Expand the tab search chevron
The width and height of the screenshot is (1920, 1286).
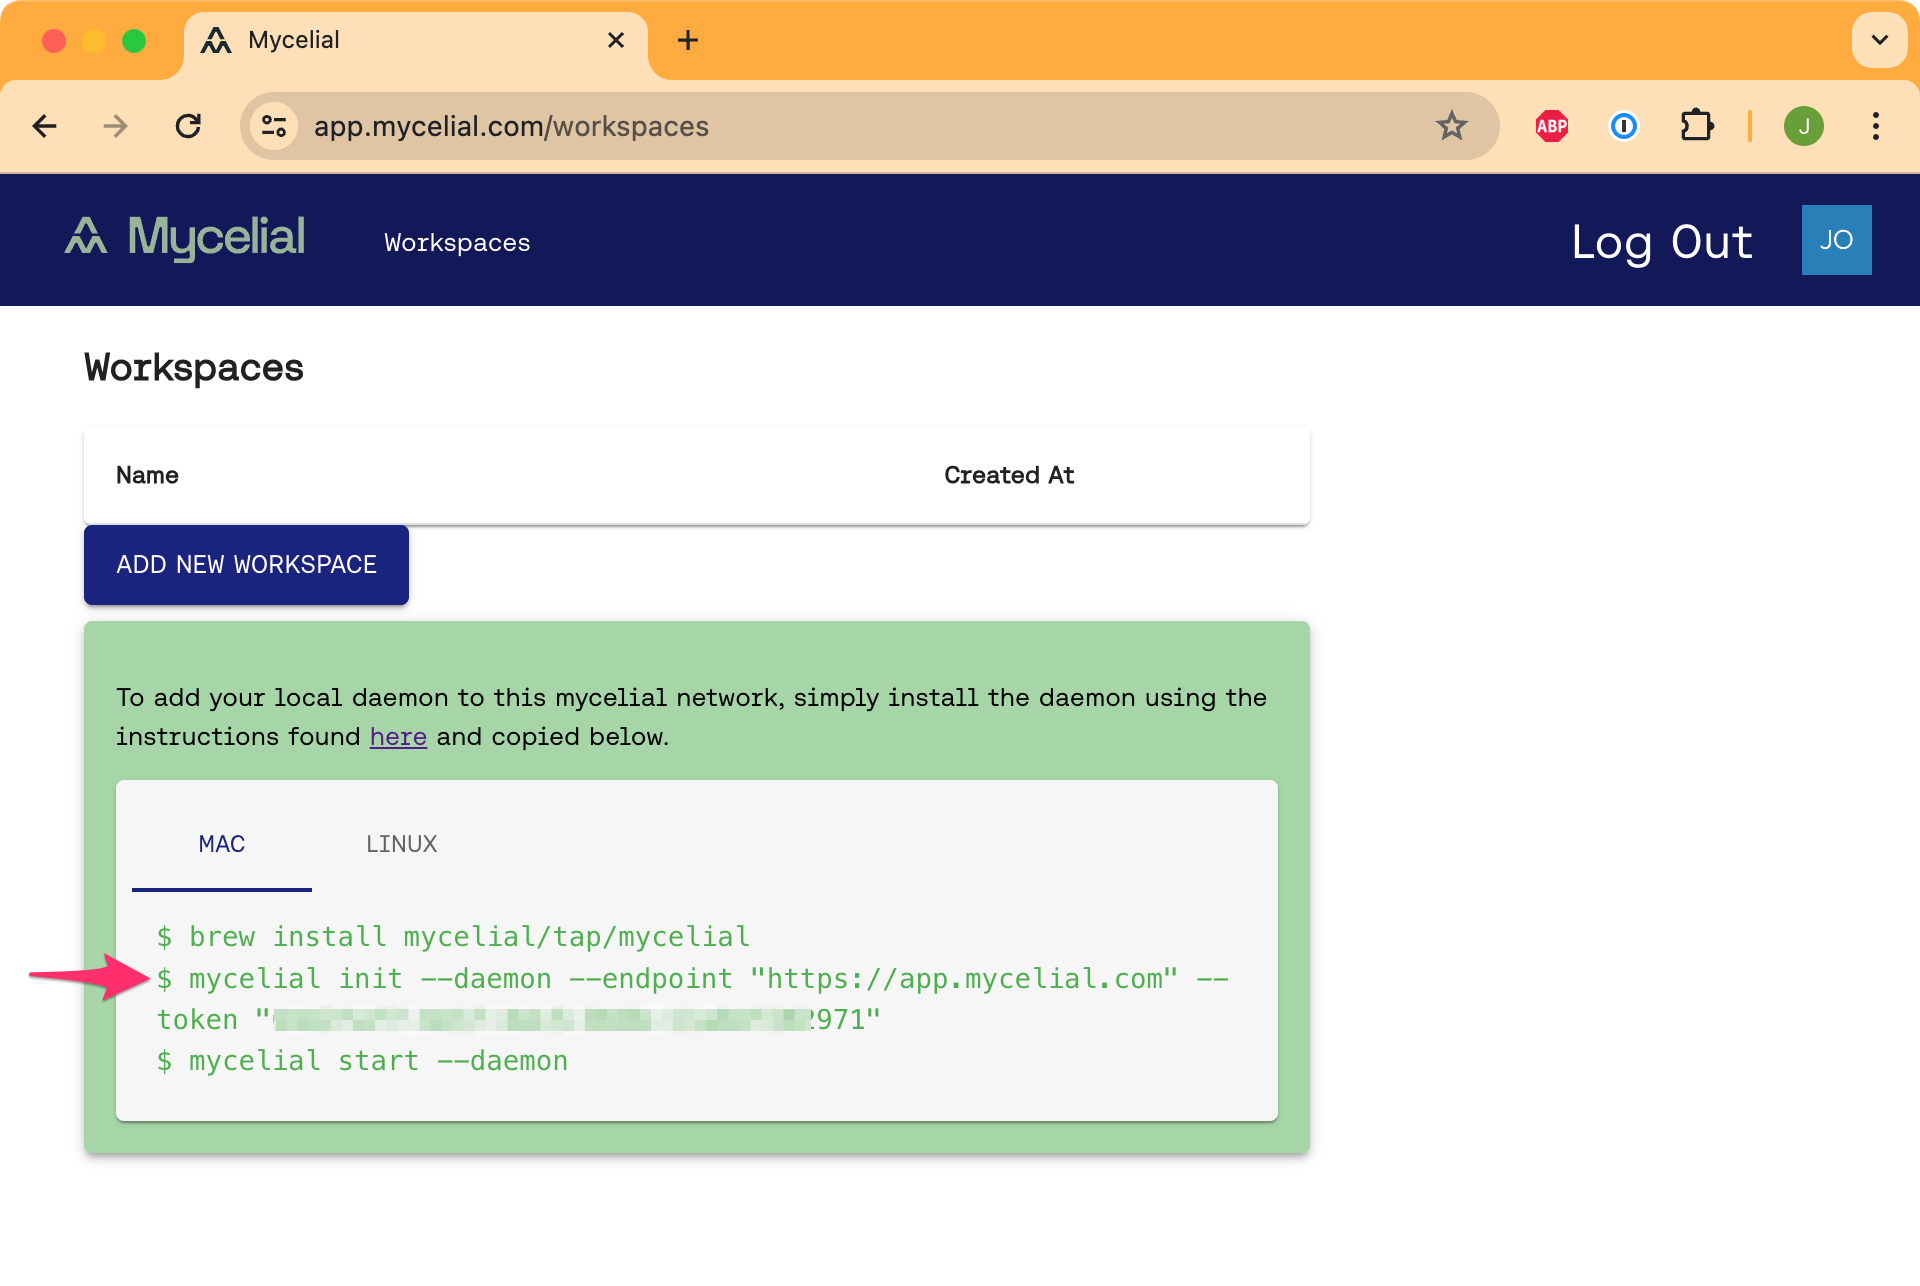pyautogui.click(x=1879, y=40)
